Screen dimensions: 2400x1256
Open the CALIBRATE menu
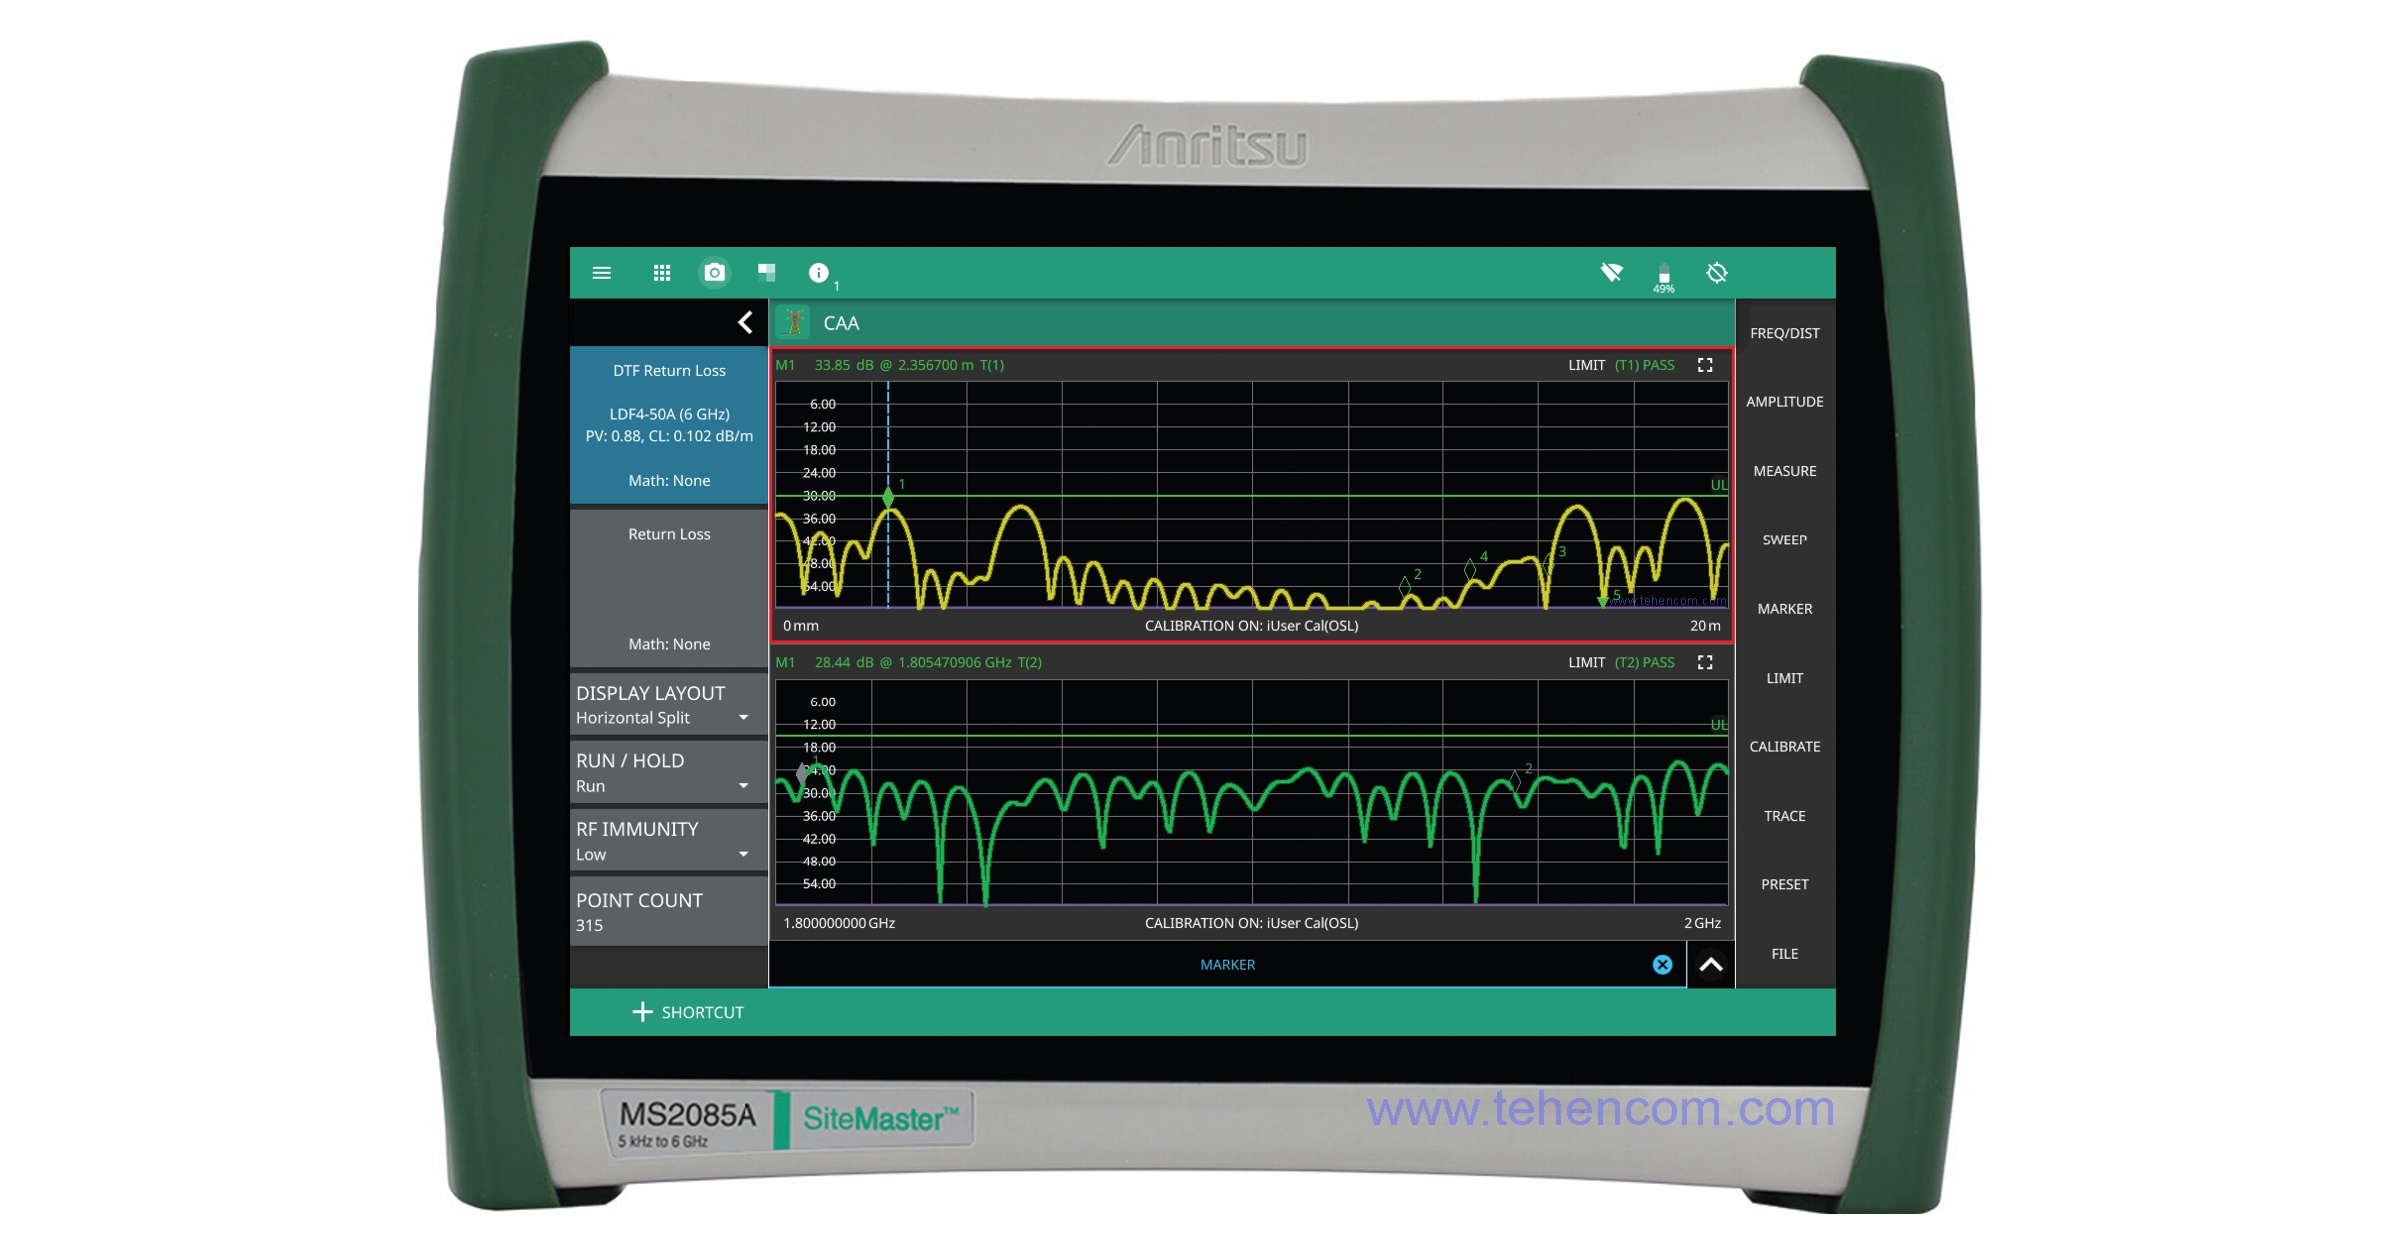tap(1784, 747)
